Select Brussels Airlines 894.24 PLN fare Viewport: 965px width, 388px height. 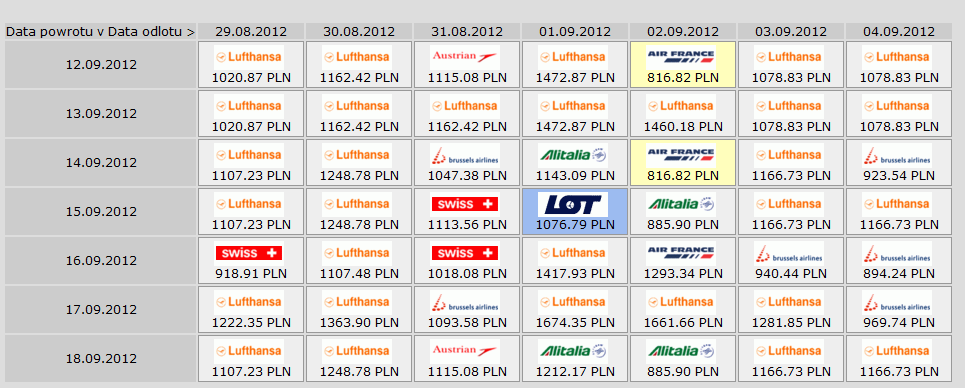point(899,261)
